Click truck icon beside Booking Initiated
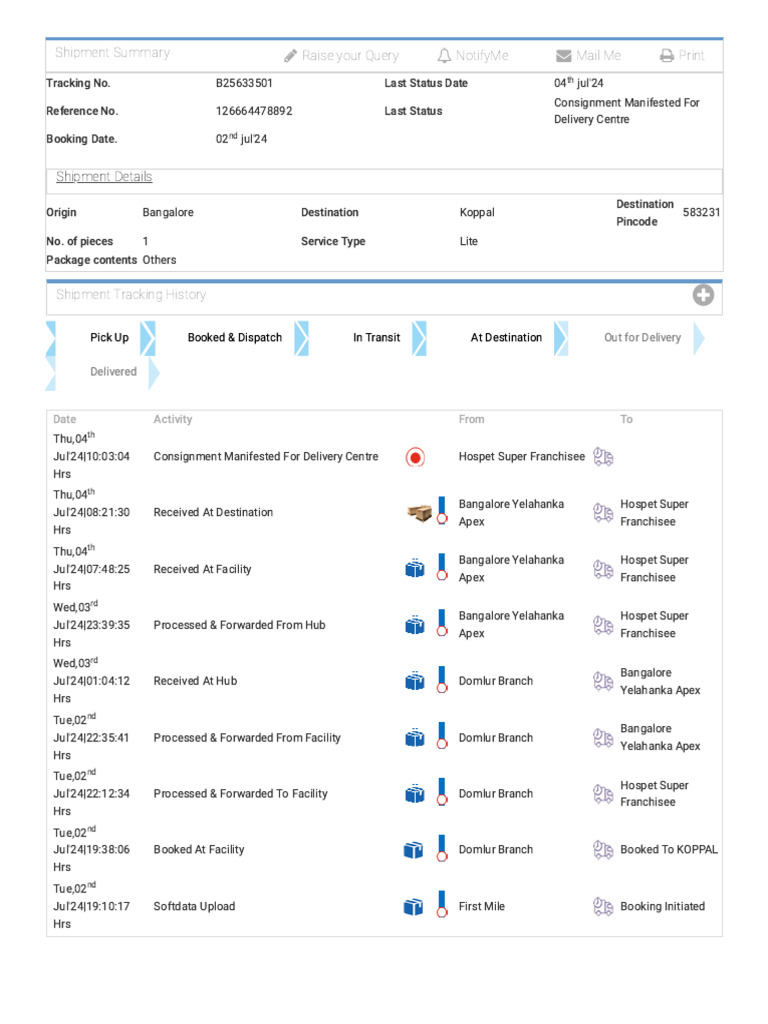The width and height of the screenshot is (768, 1024). pos(602,907)
